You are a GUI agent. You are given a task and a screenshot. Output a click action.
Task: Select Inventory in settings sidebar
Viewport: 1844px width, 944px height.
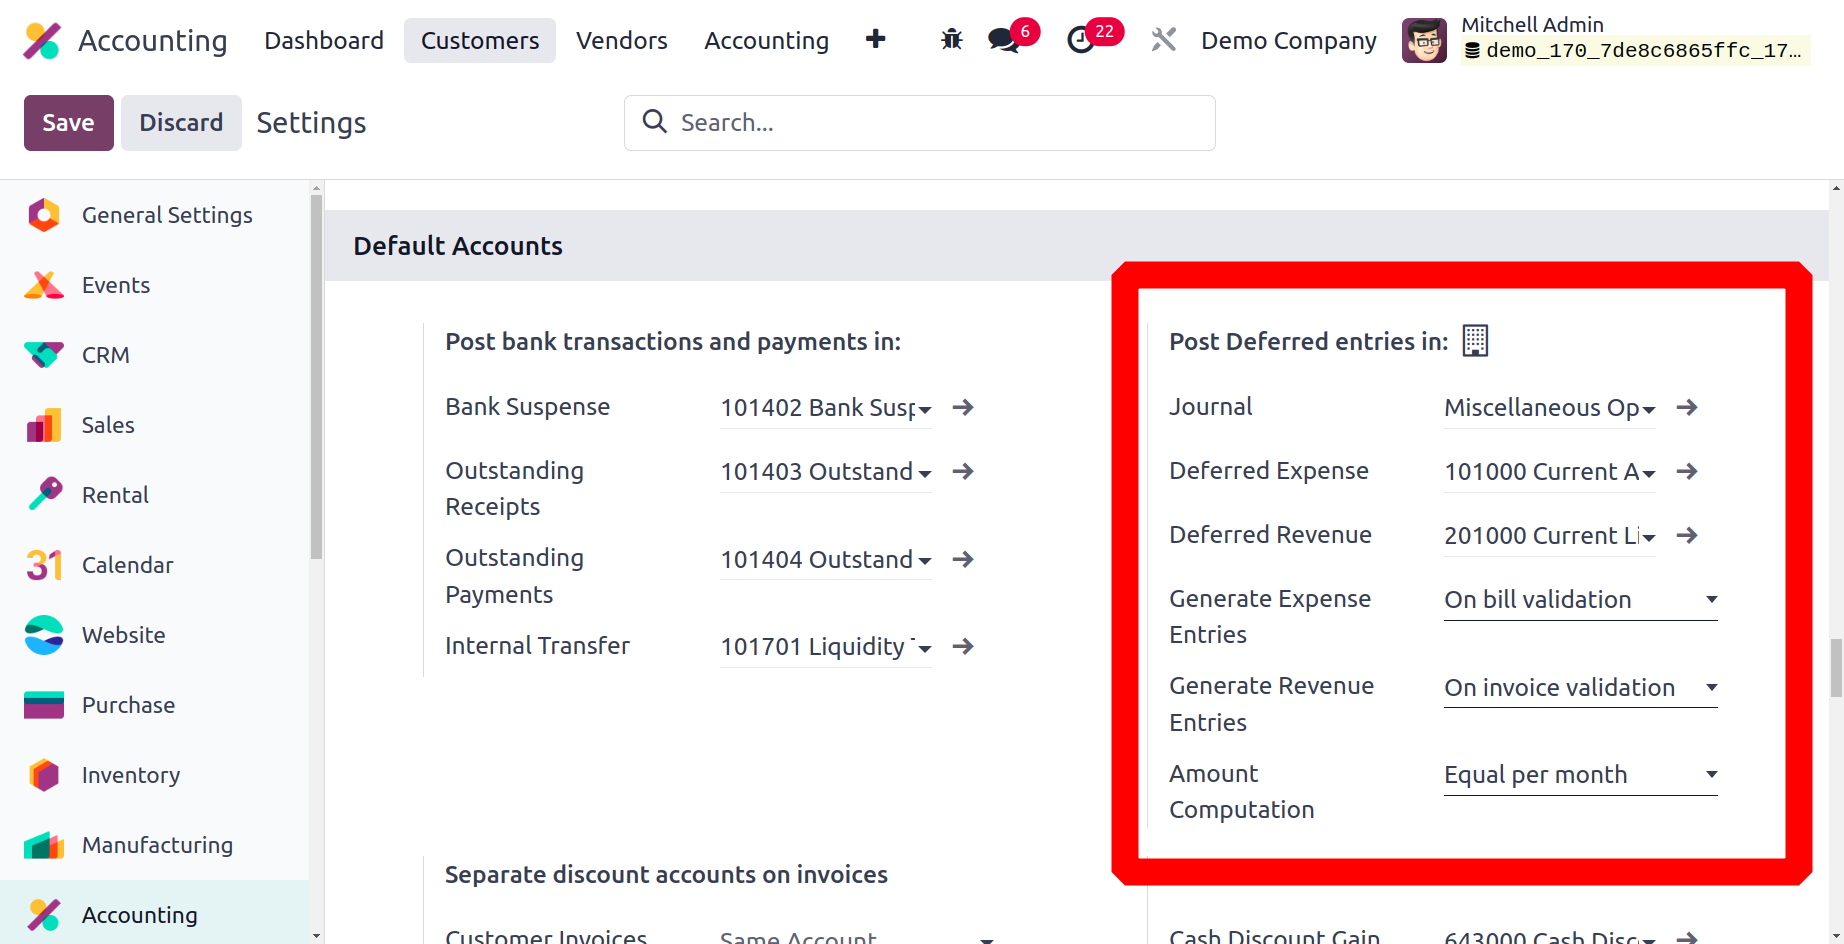pos(155,775)
